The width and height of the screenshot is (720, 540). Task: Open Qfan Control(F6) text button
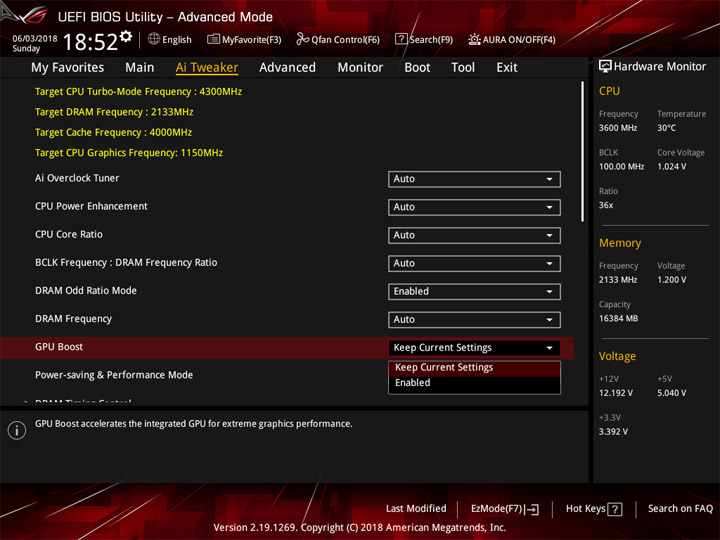tap(345, 39)
